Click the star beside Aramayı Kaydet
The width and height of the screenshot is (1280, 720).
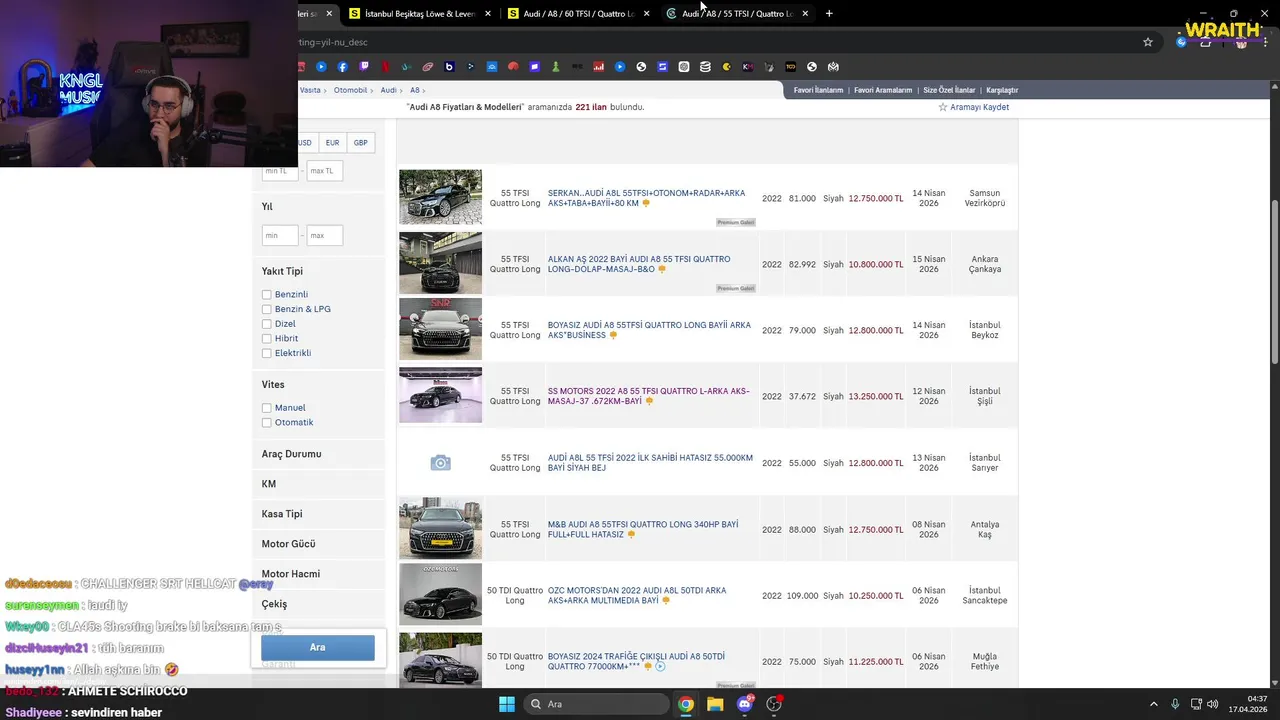coord(942,107)
